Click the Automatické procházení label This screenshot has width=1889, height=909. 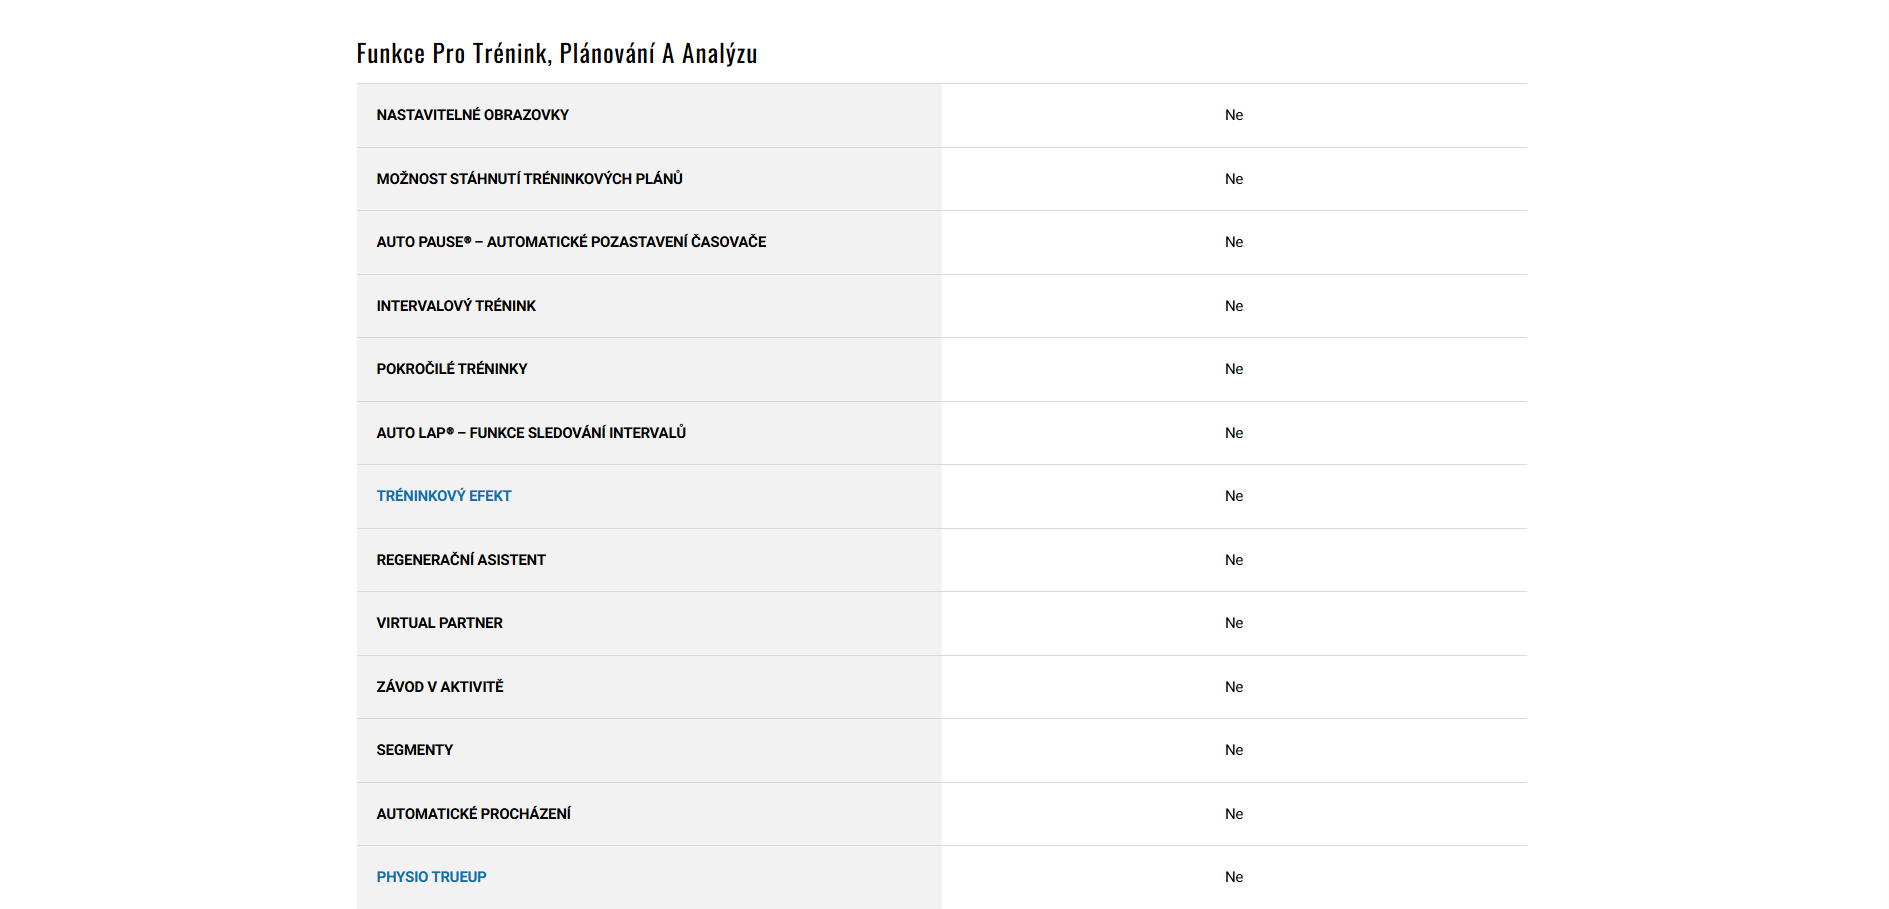[x=473, y=814]
